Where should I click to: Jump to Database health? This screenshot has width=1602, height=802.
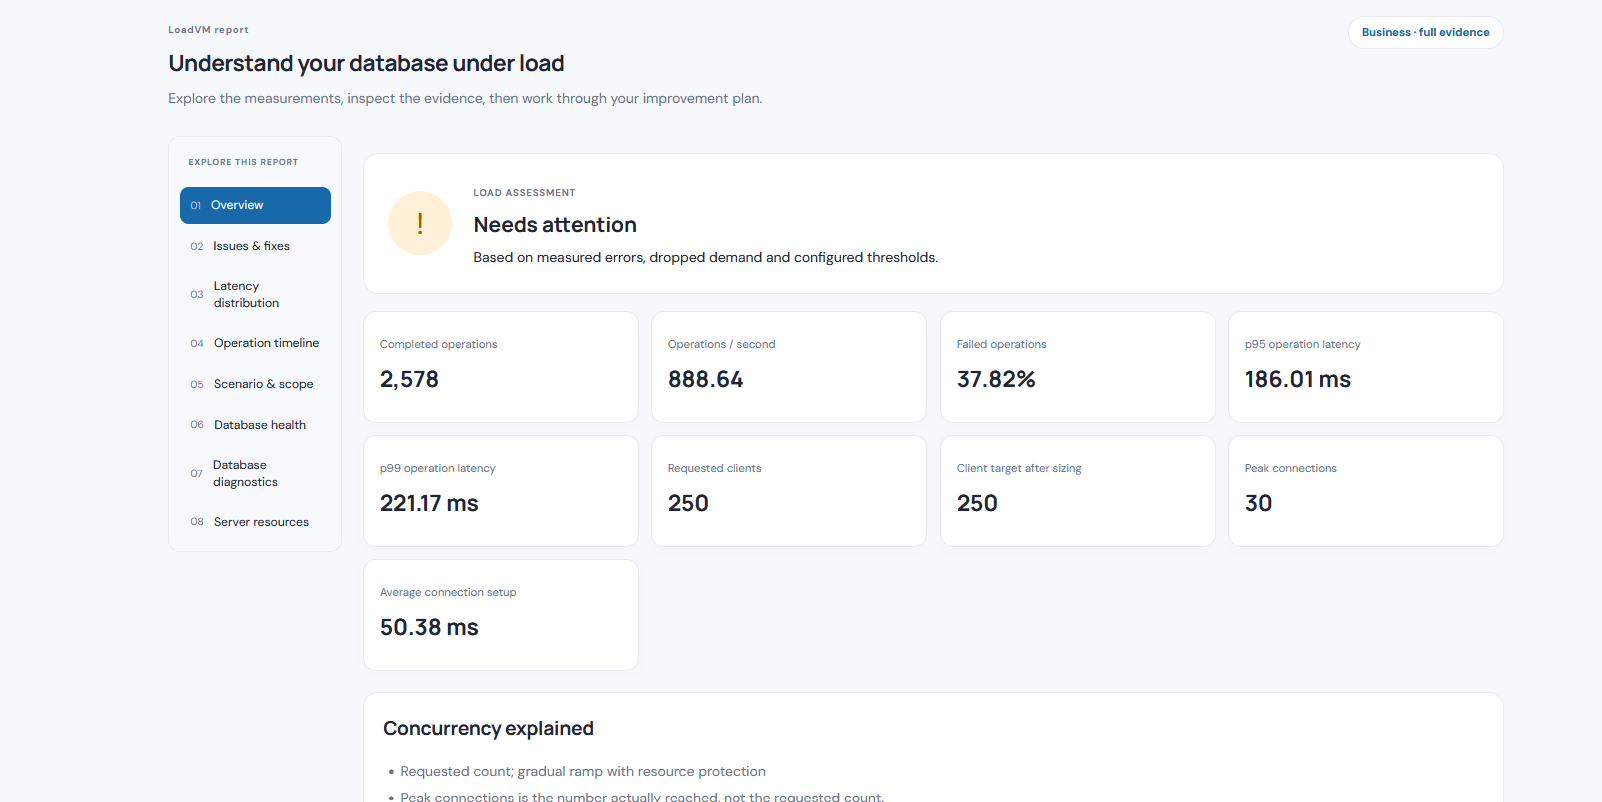pyautogui.click(x=255, y=425)
